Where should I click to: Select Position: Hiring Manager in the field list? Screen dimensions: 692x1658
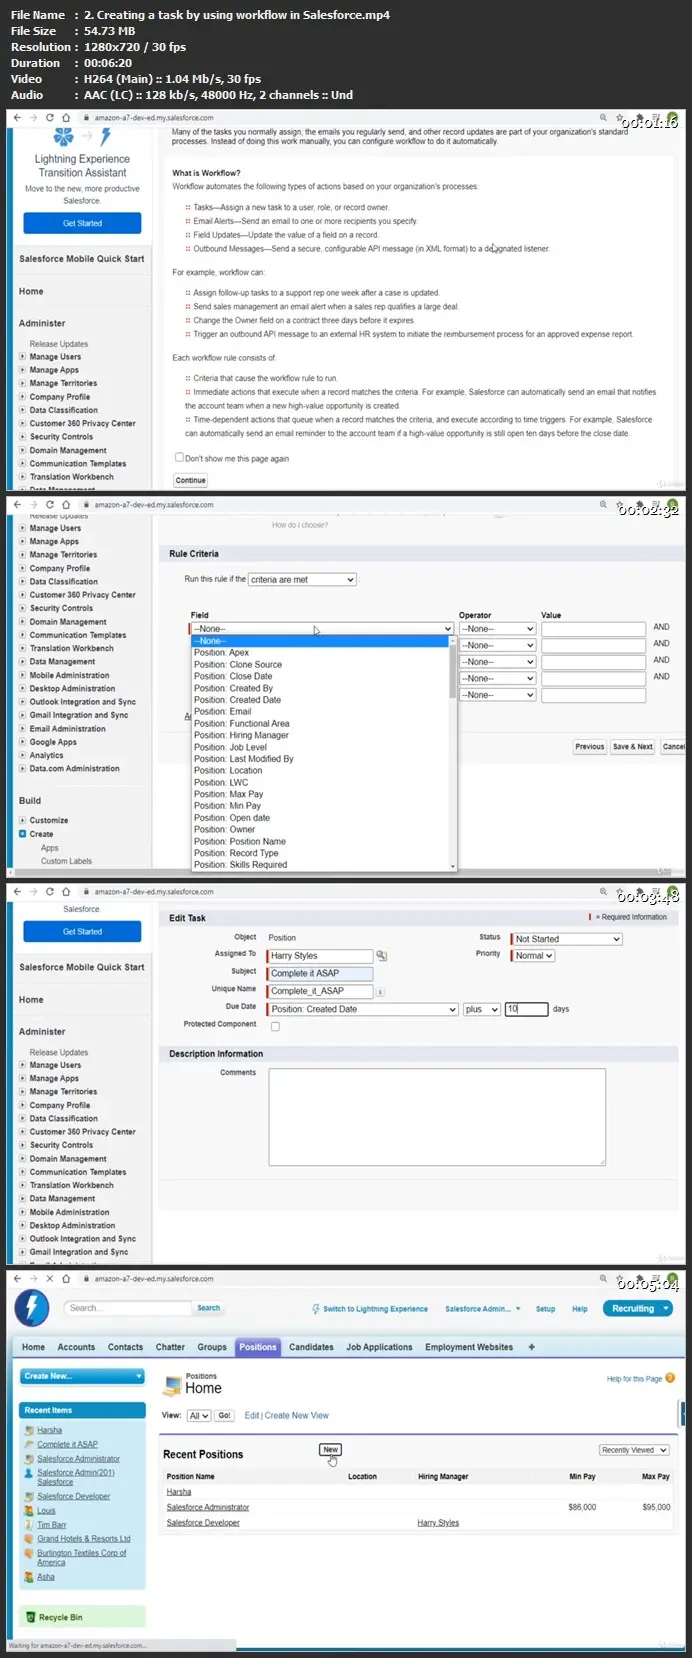point(321,735)
